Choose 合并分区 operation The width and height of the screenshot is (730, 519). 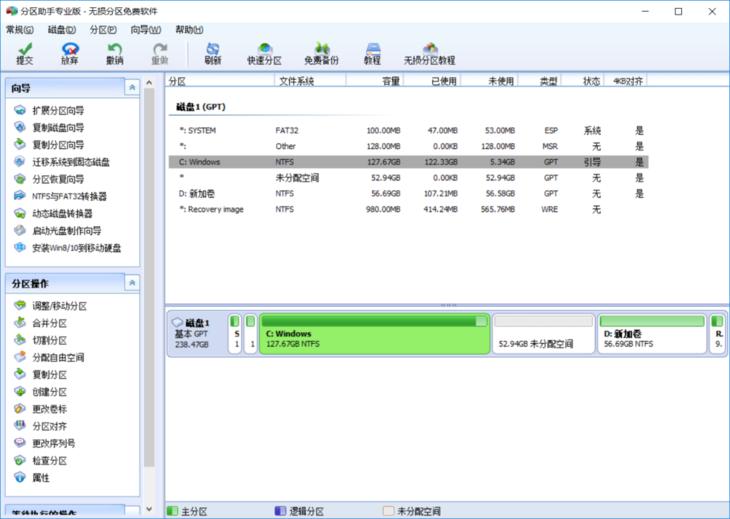coord(41,323)
